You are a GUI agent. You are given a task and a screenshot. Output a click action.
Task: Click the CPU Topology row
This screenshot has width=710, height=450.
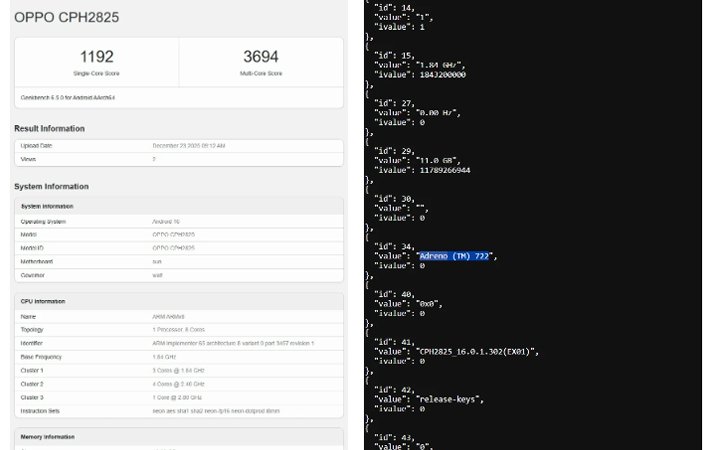pyautogui.click(x=178, y=329)
